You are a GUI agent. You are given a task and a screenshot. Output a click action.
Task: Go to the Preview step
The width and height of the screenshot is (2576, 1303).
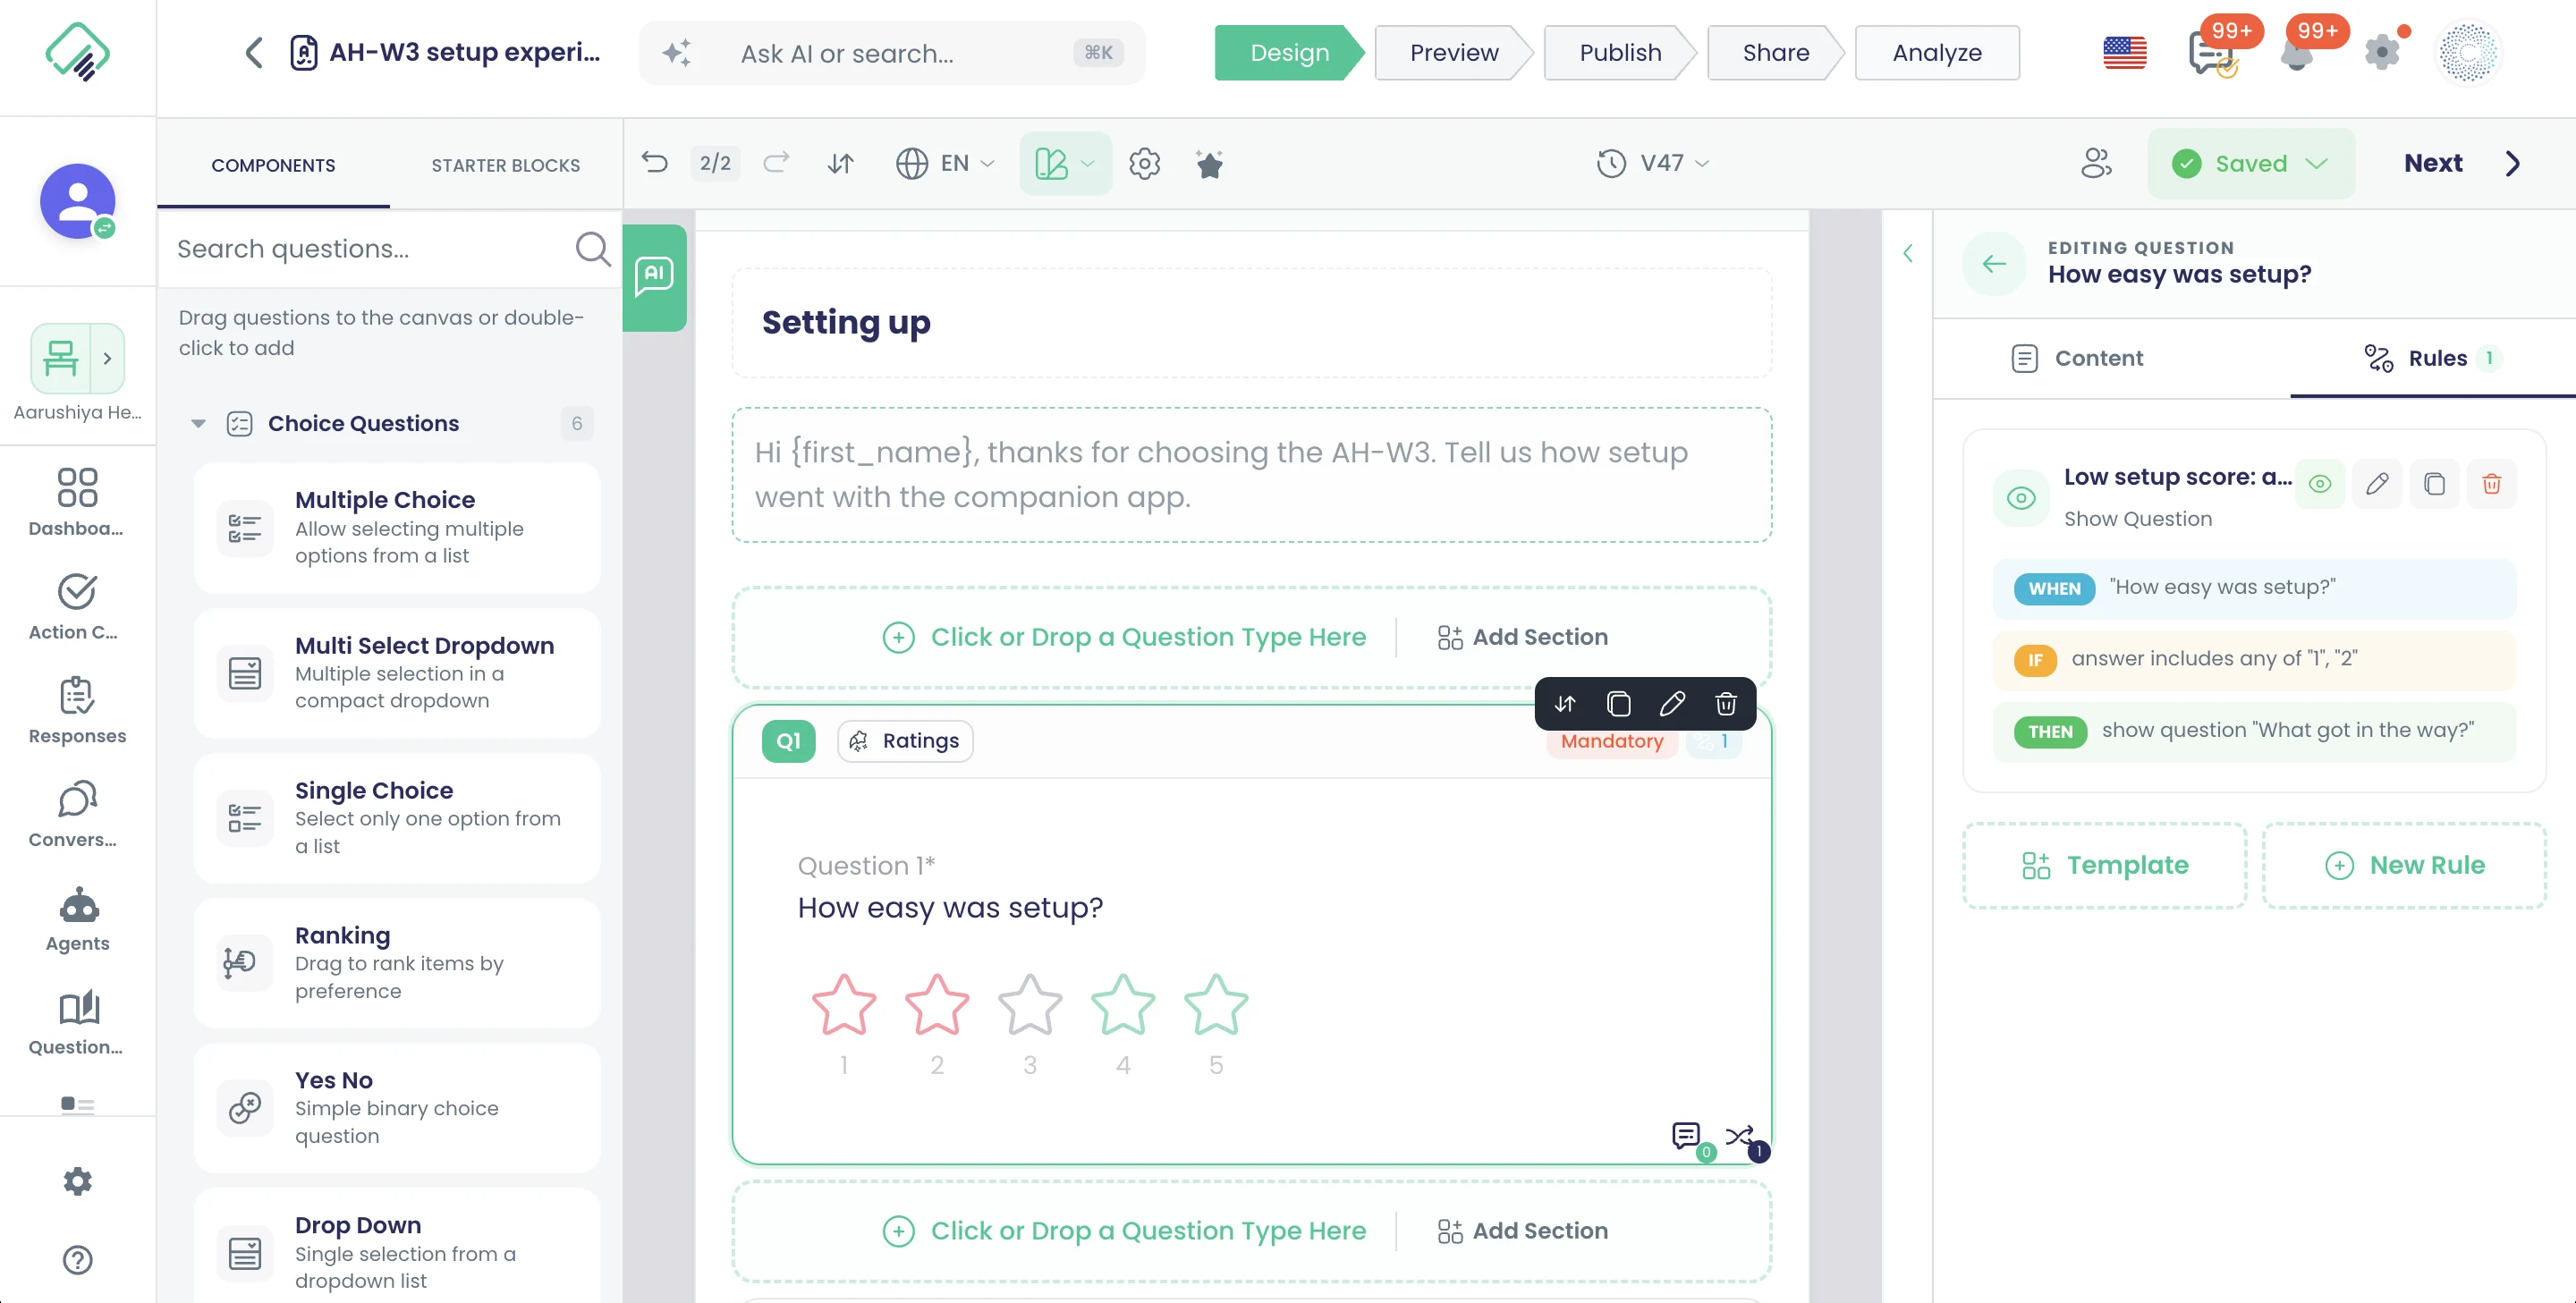pos(1453,52)
